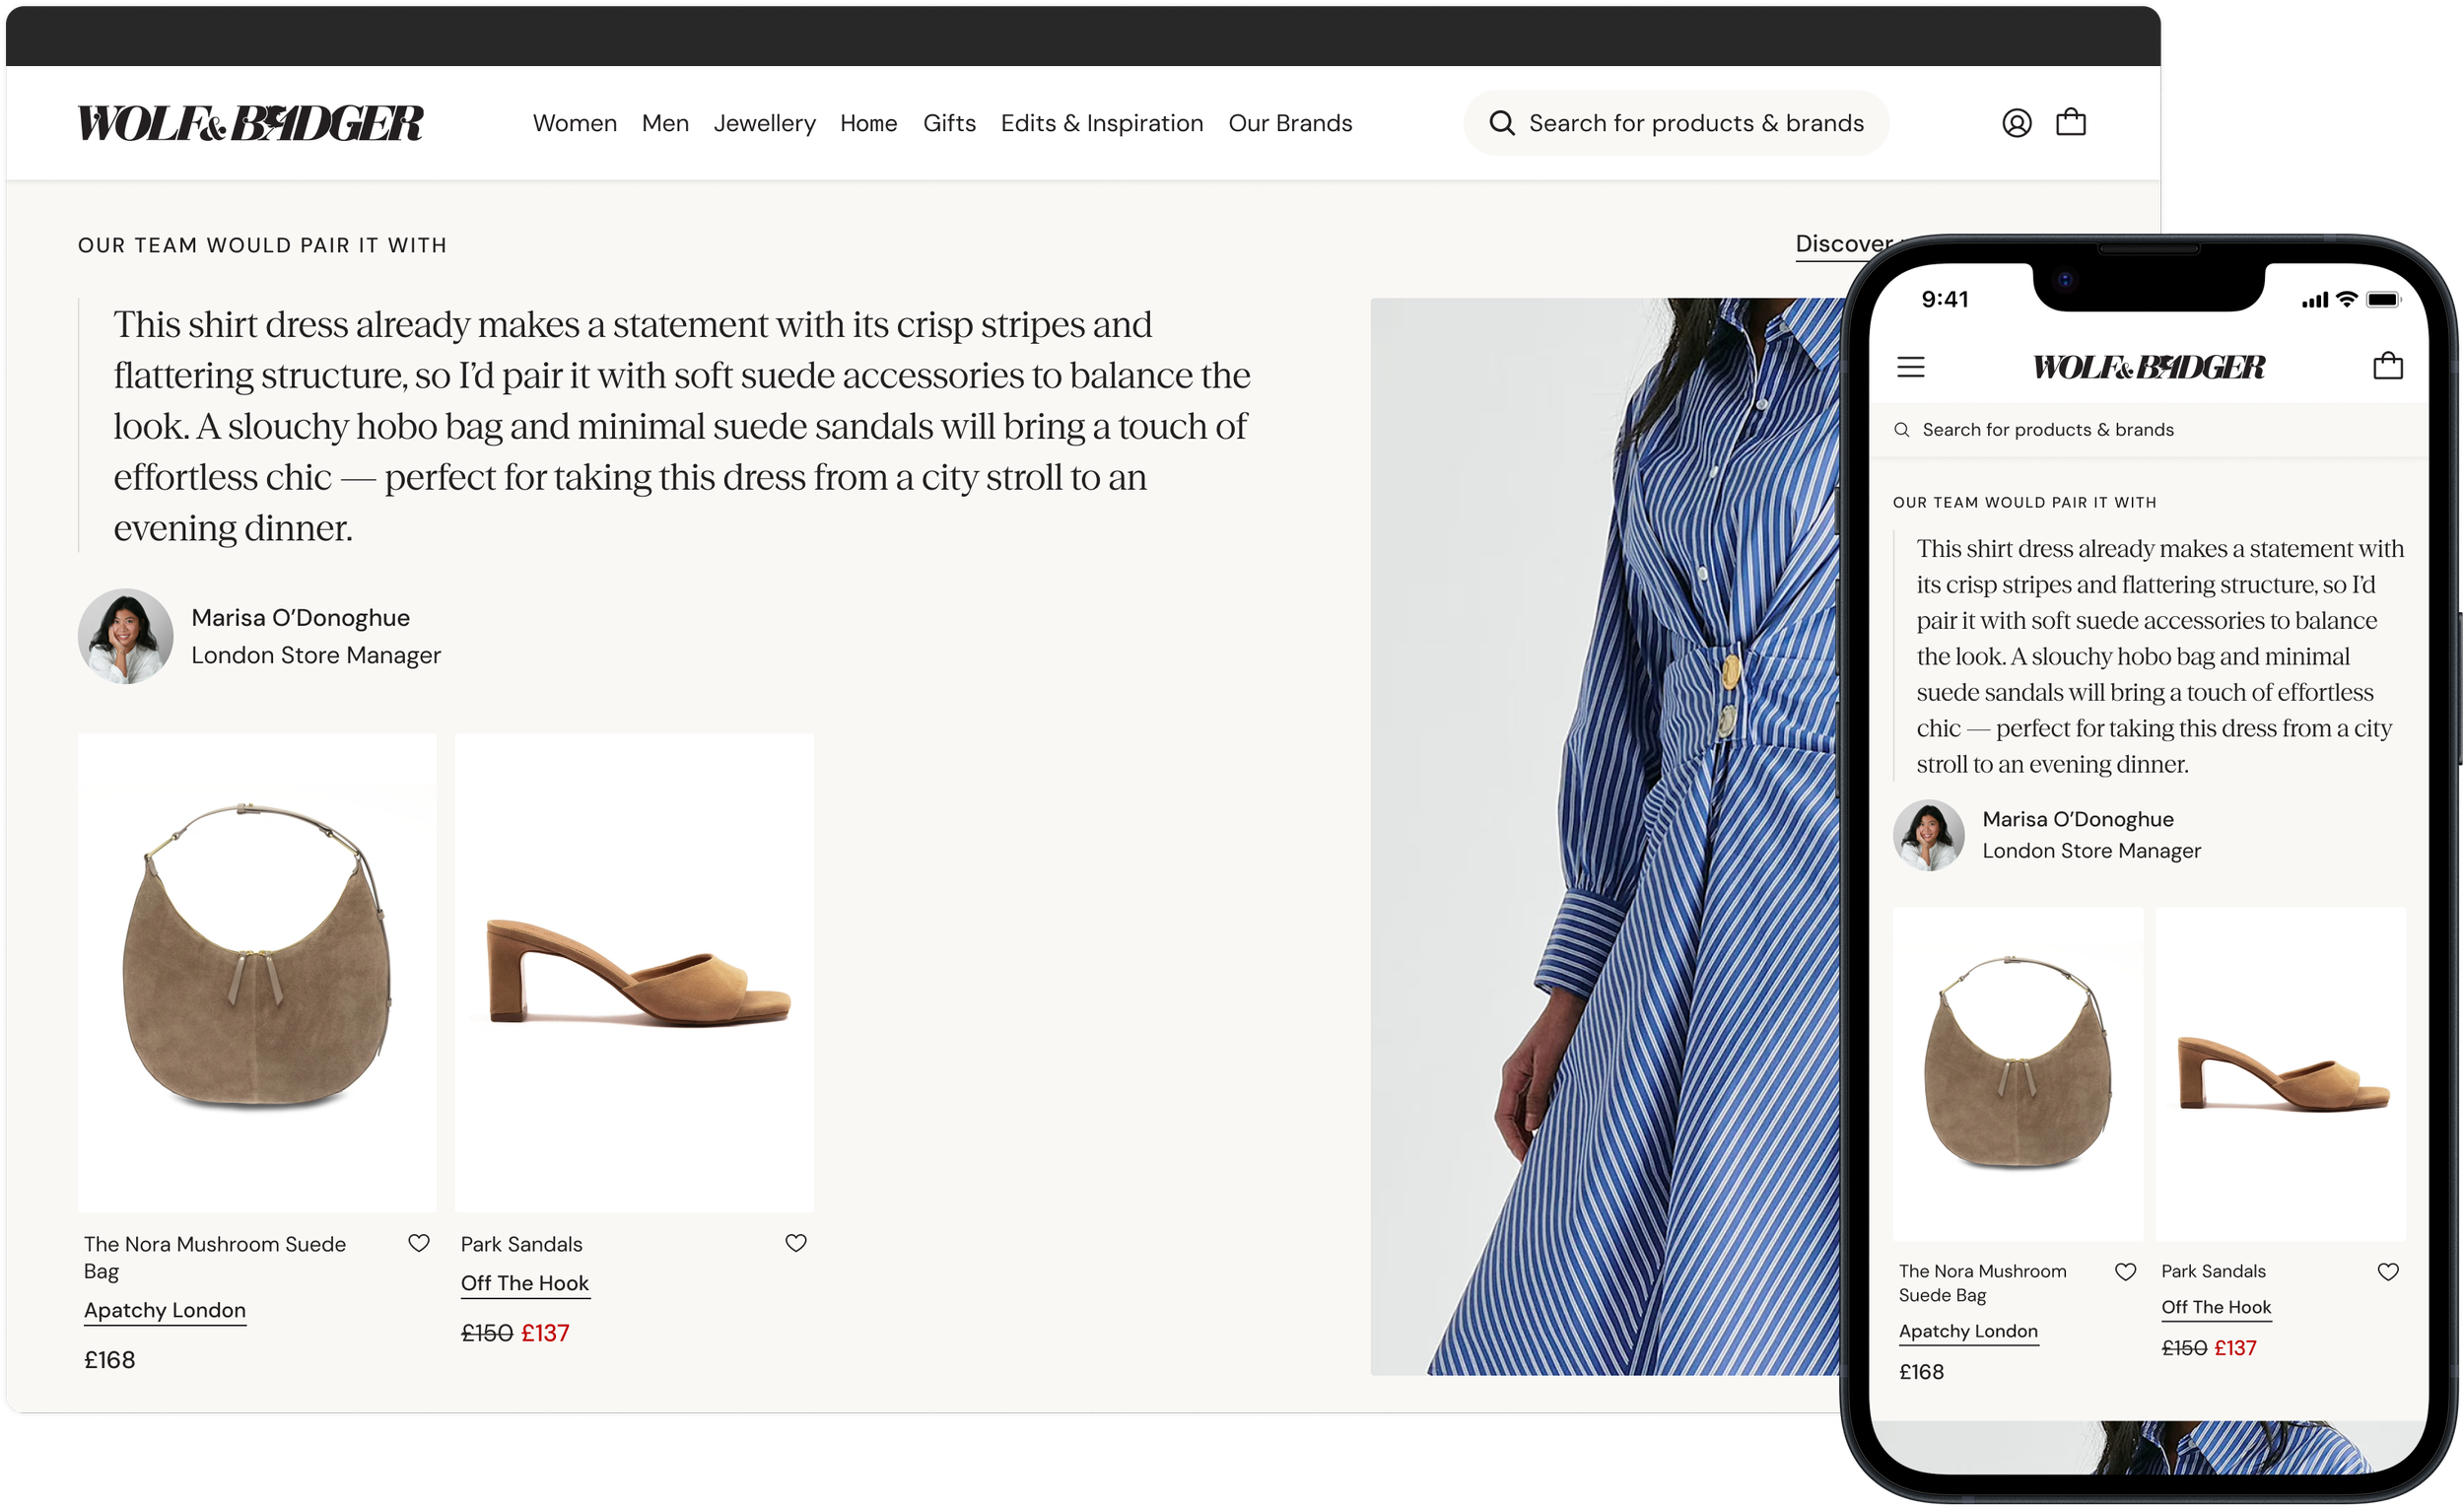Open the Jewellery menu item
Viewport: 2464px width, 1509px height.
tap(764, 123)
